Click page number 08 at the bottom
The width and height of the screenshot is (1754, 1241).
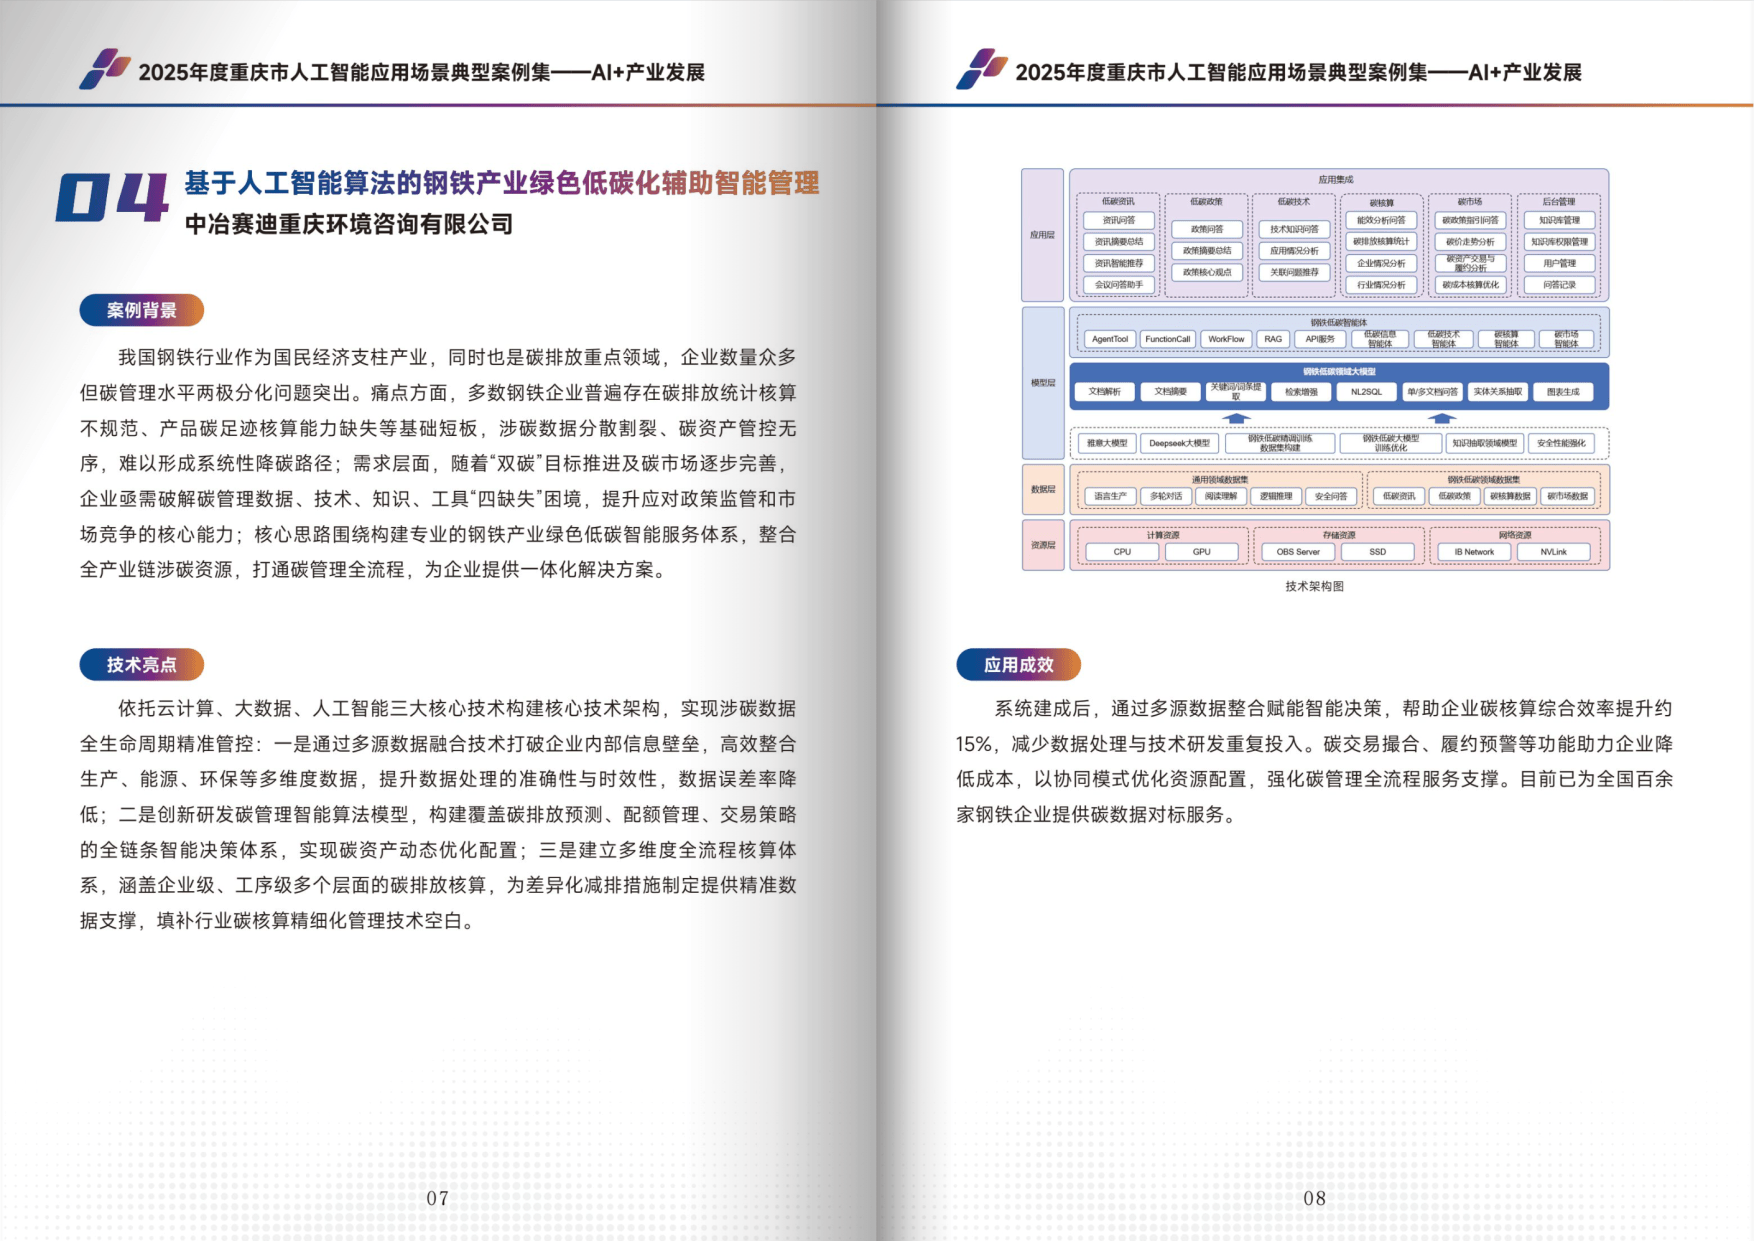(1314, 1198)
